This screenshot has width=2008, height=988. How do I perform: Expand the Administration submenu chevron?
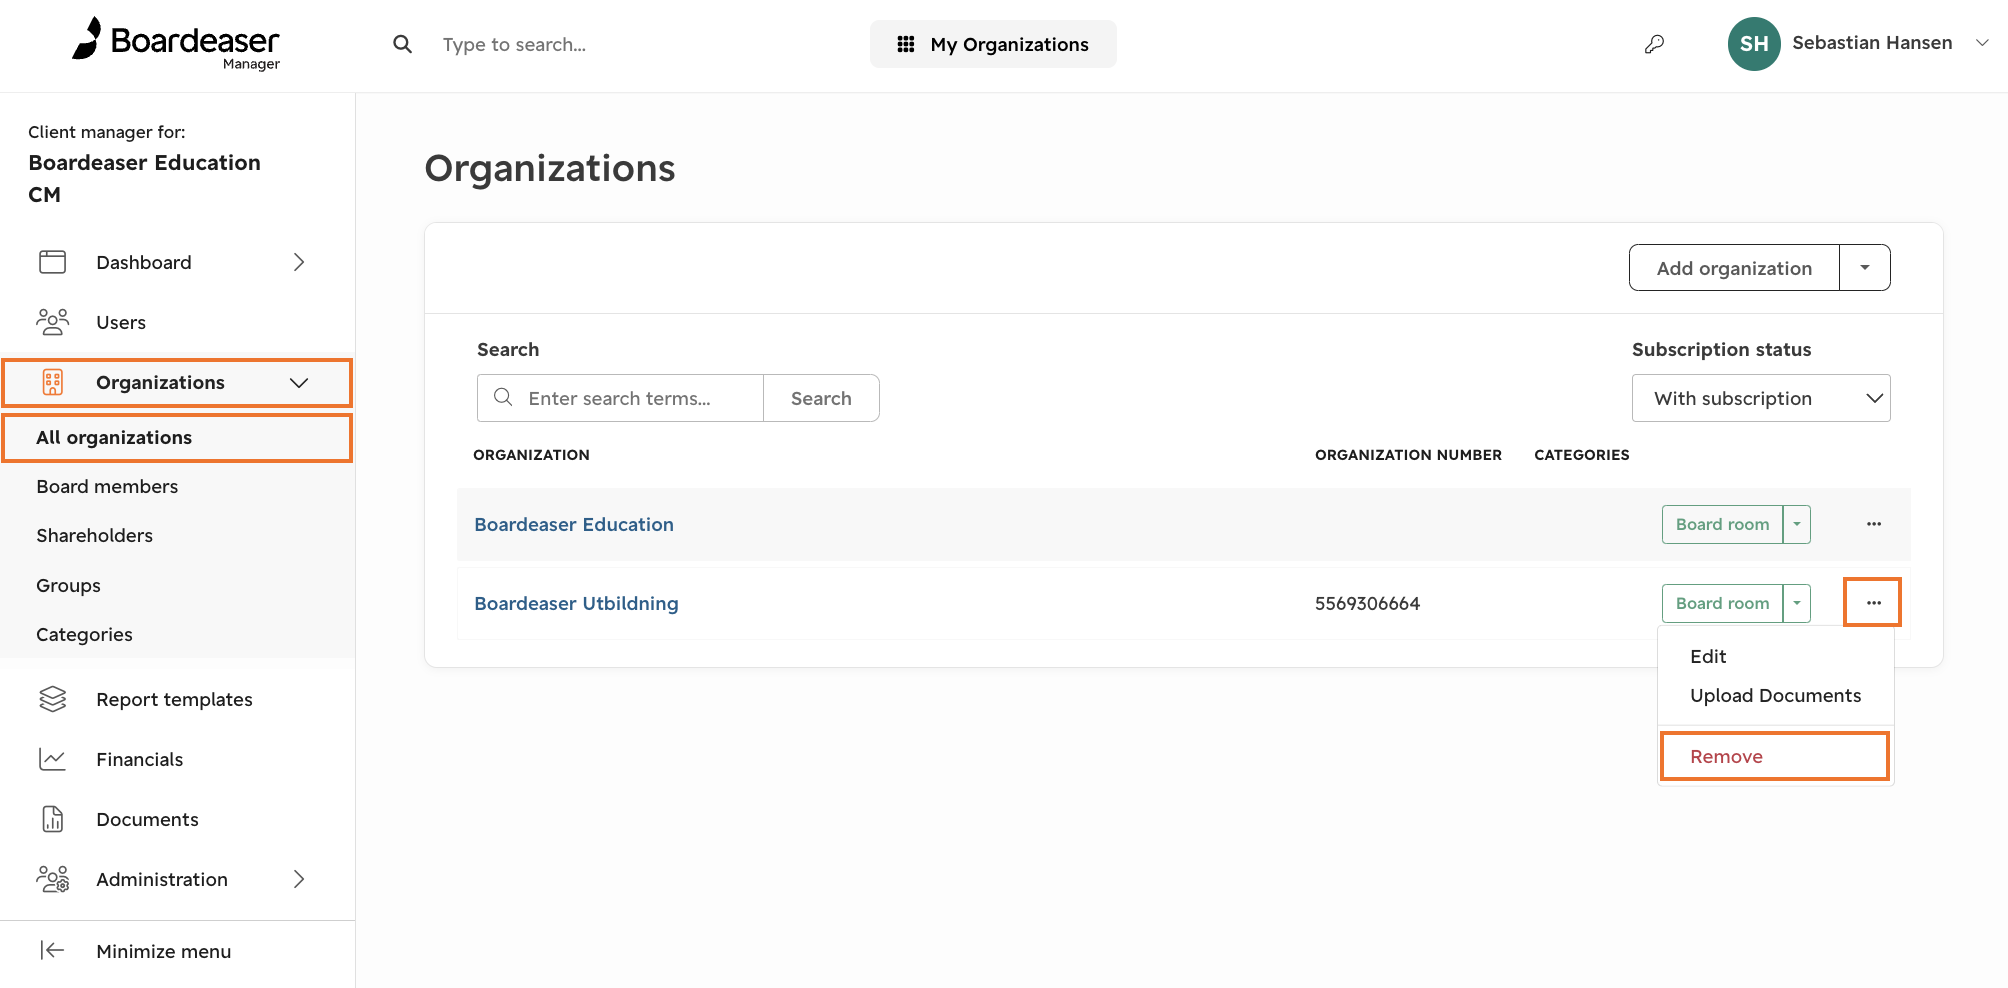coord(298,879)
